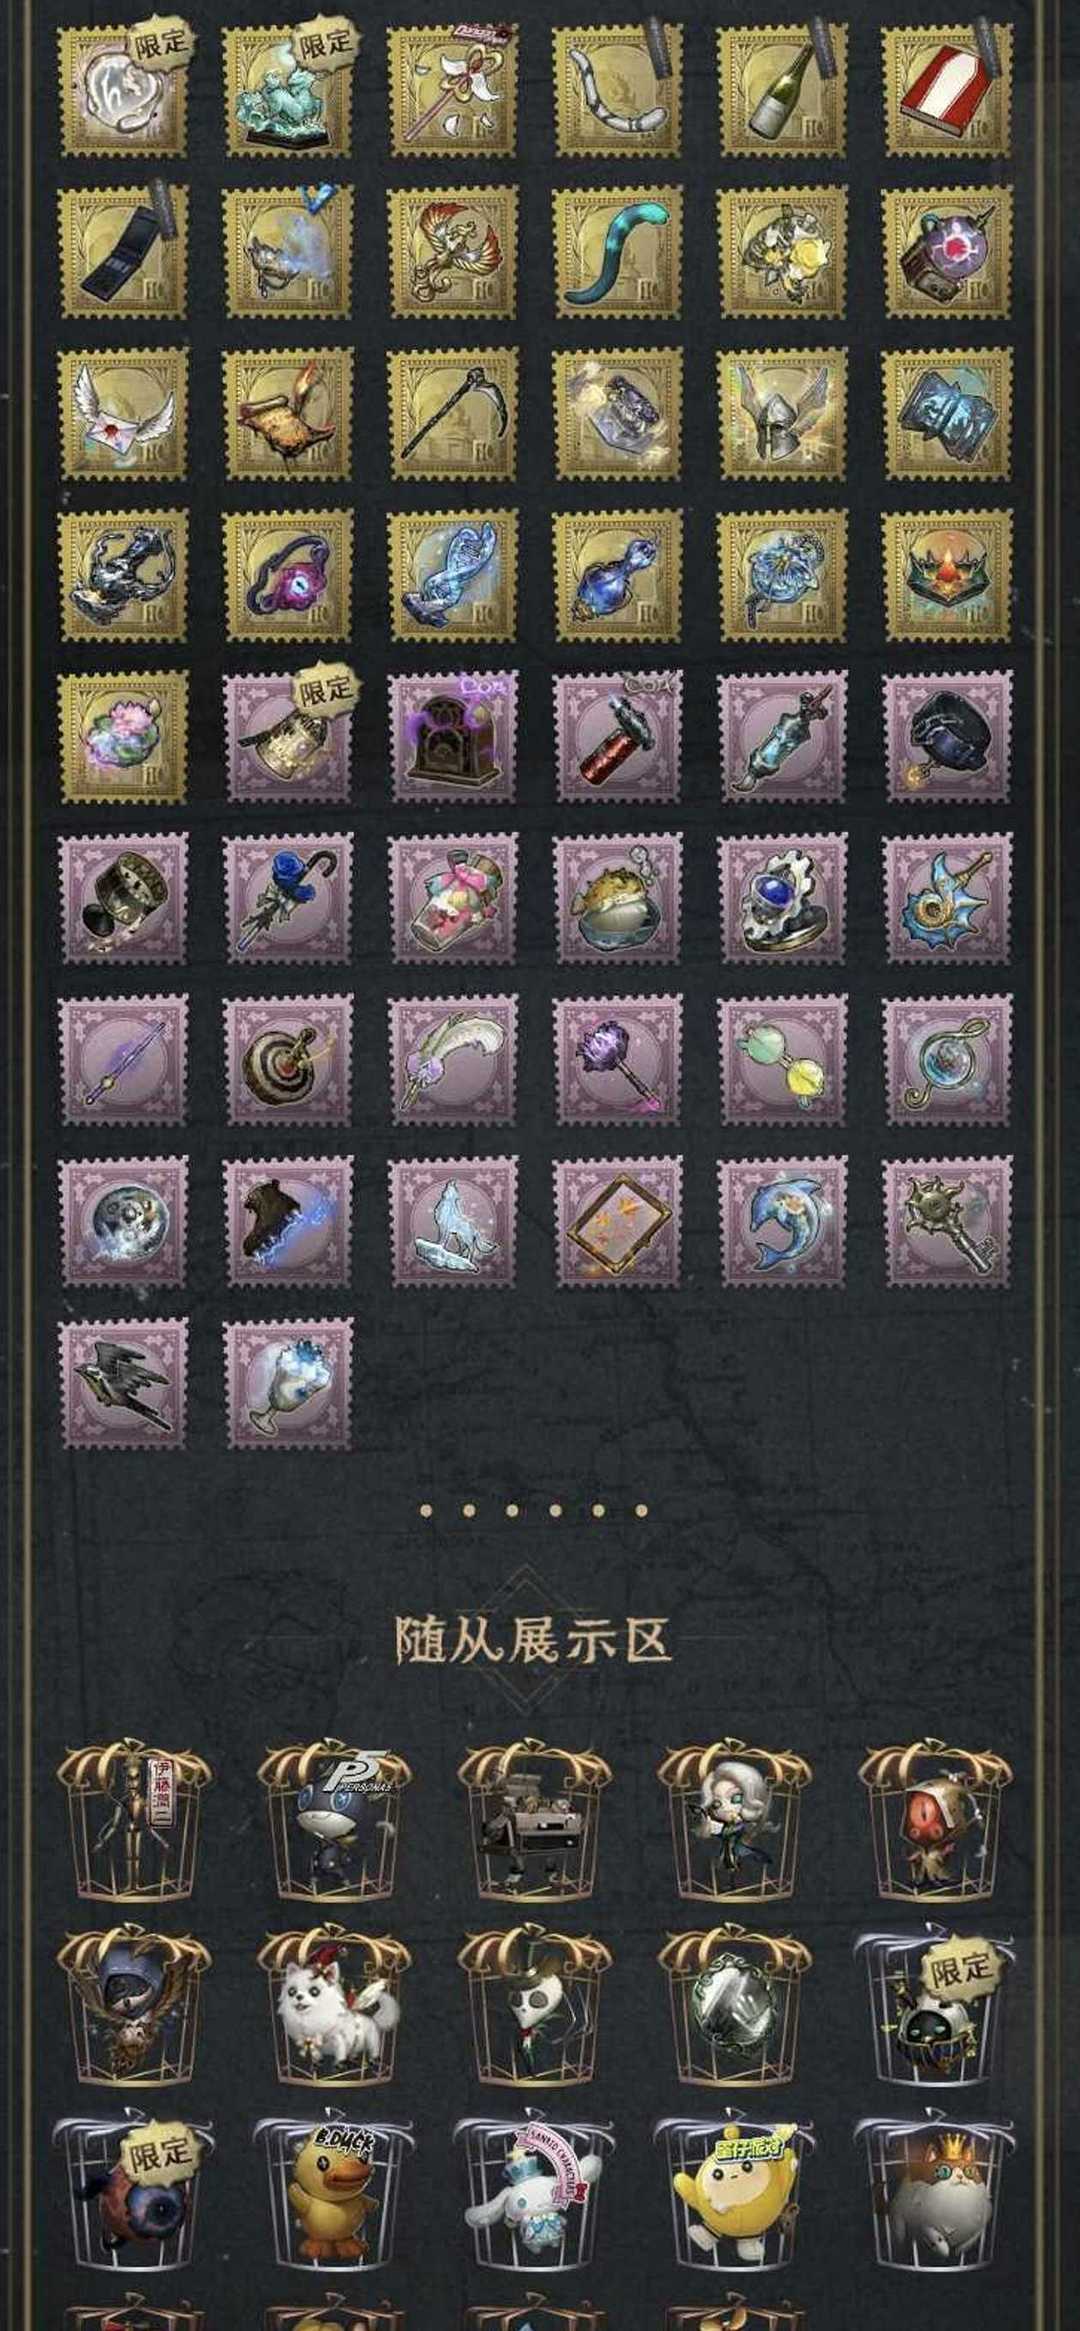This screenshot has width=1080, height=2331.
Task: Choose the blue rose umbrella stamp
Action: [x=288, y=898]
